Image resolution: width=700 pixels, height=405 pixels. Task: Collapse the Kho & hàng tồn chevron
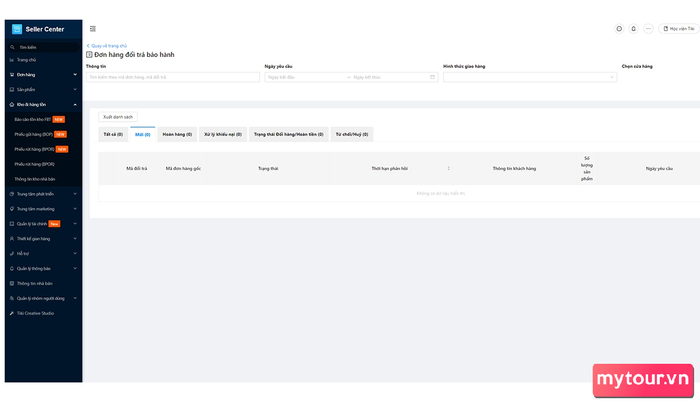pos(75,104)
